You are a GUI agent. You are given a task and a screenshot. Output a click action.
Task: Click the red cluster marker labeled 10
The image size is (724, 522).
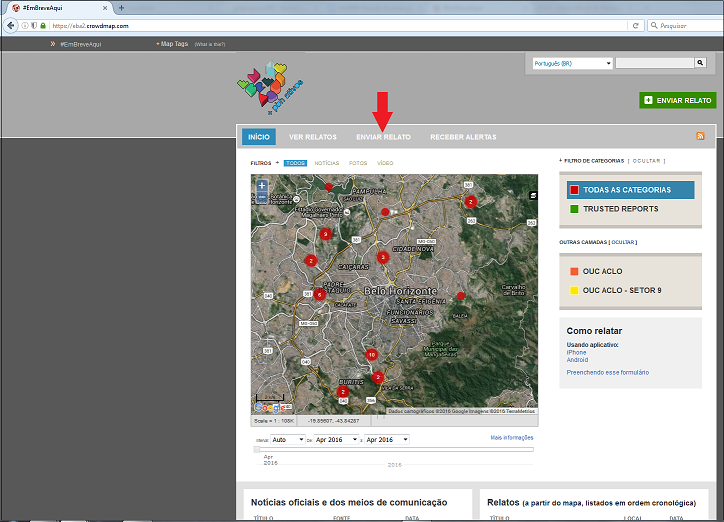coord(371,355)
